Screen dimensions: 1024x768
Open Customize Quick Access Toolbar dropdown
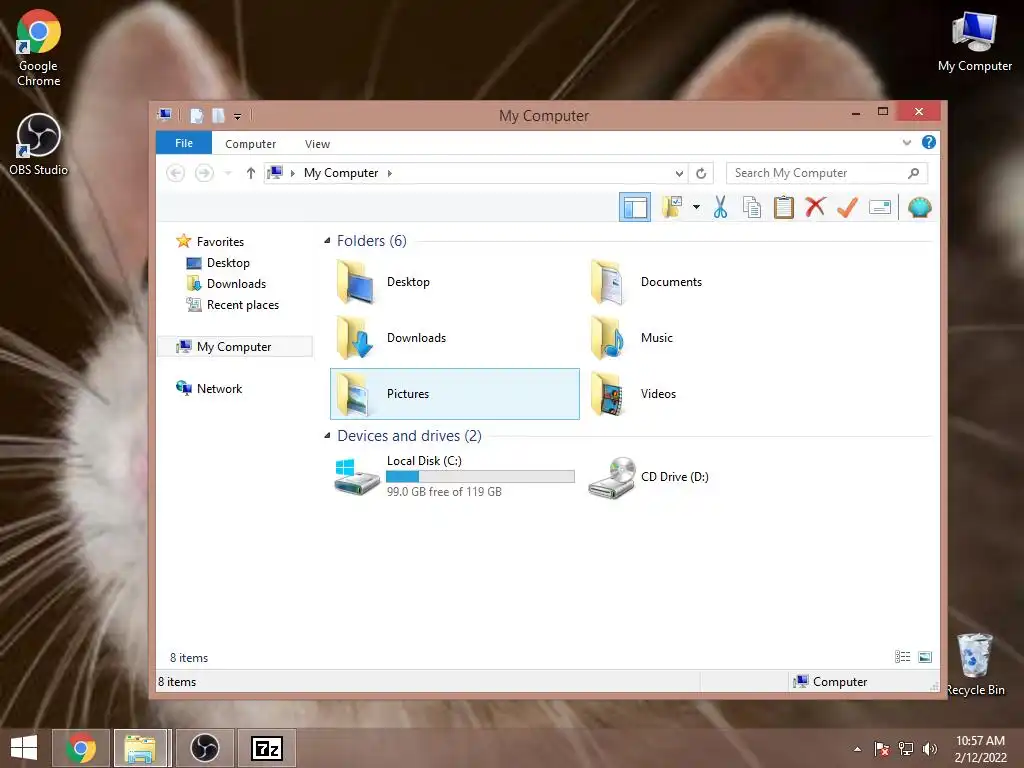(x=238, y=117)
